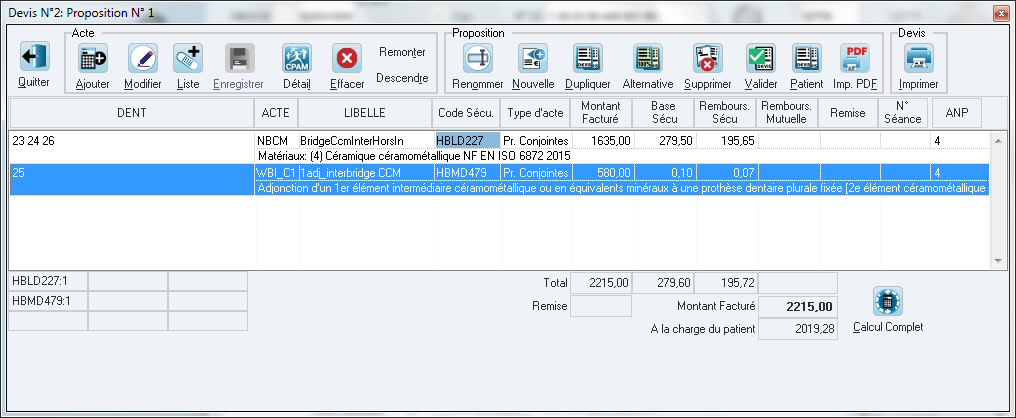Duplicate the proposition with Dupliquer
Screen dimensions: 1016x418
(x=587, y=59)
